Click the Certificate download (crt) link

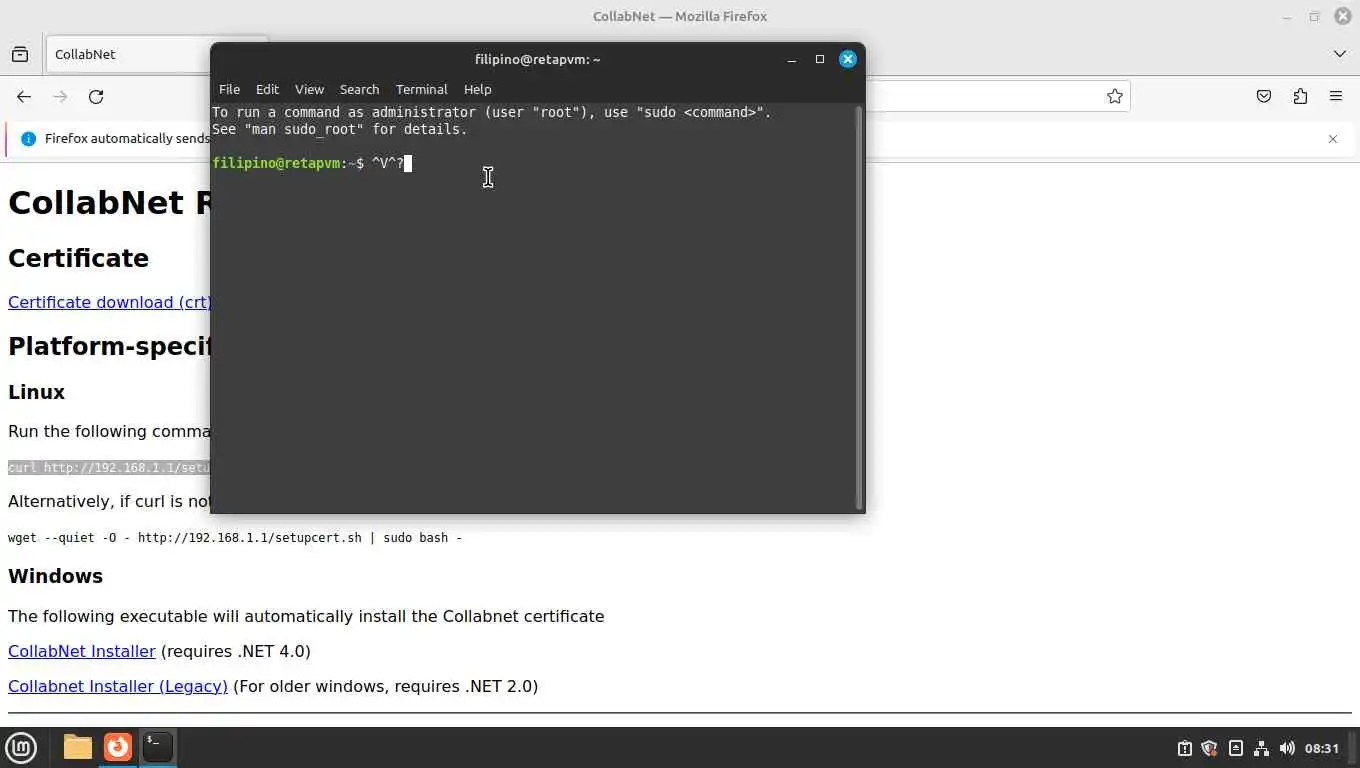click(x=109, y=302)
